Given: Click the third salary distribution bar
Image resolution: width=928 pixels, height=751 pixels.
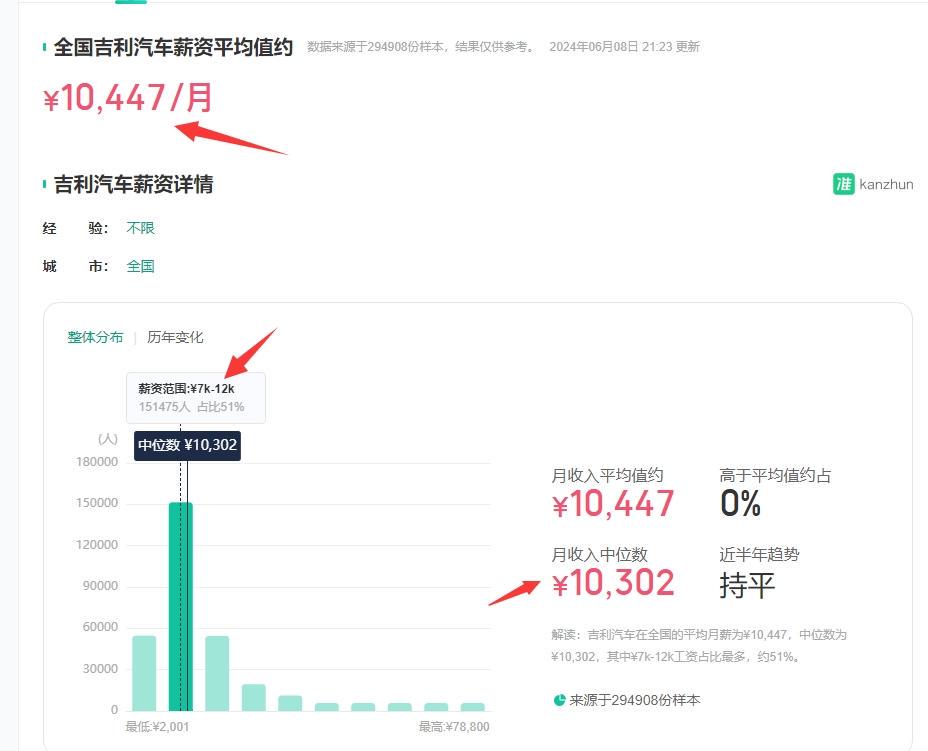Looking at the screenshot, I should (217, 673).
